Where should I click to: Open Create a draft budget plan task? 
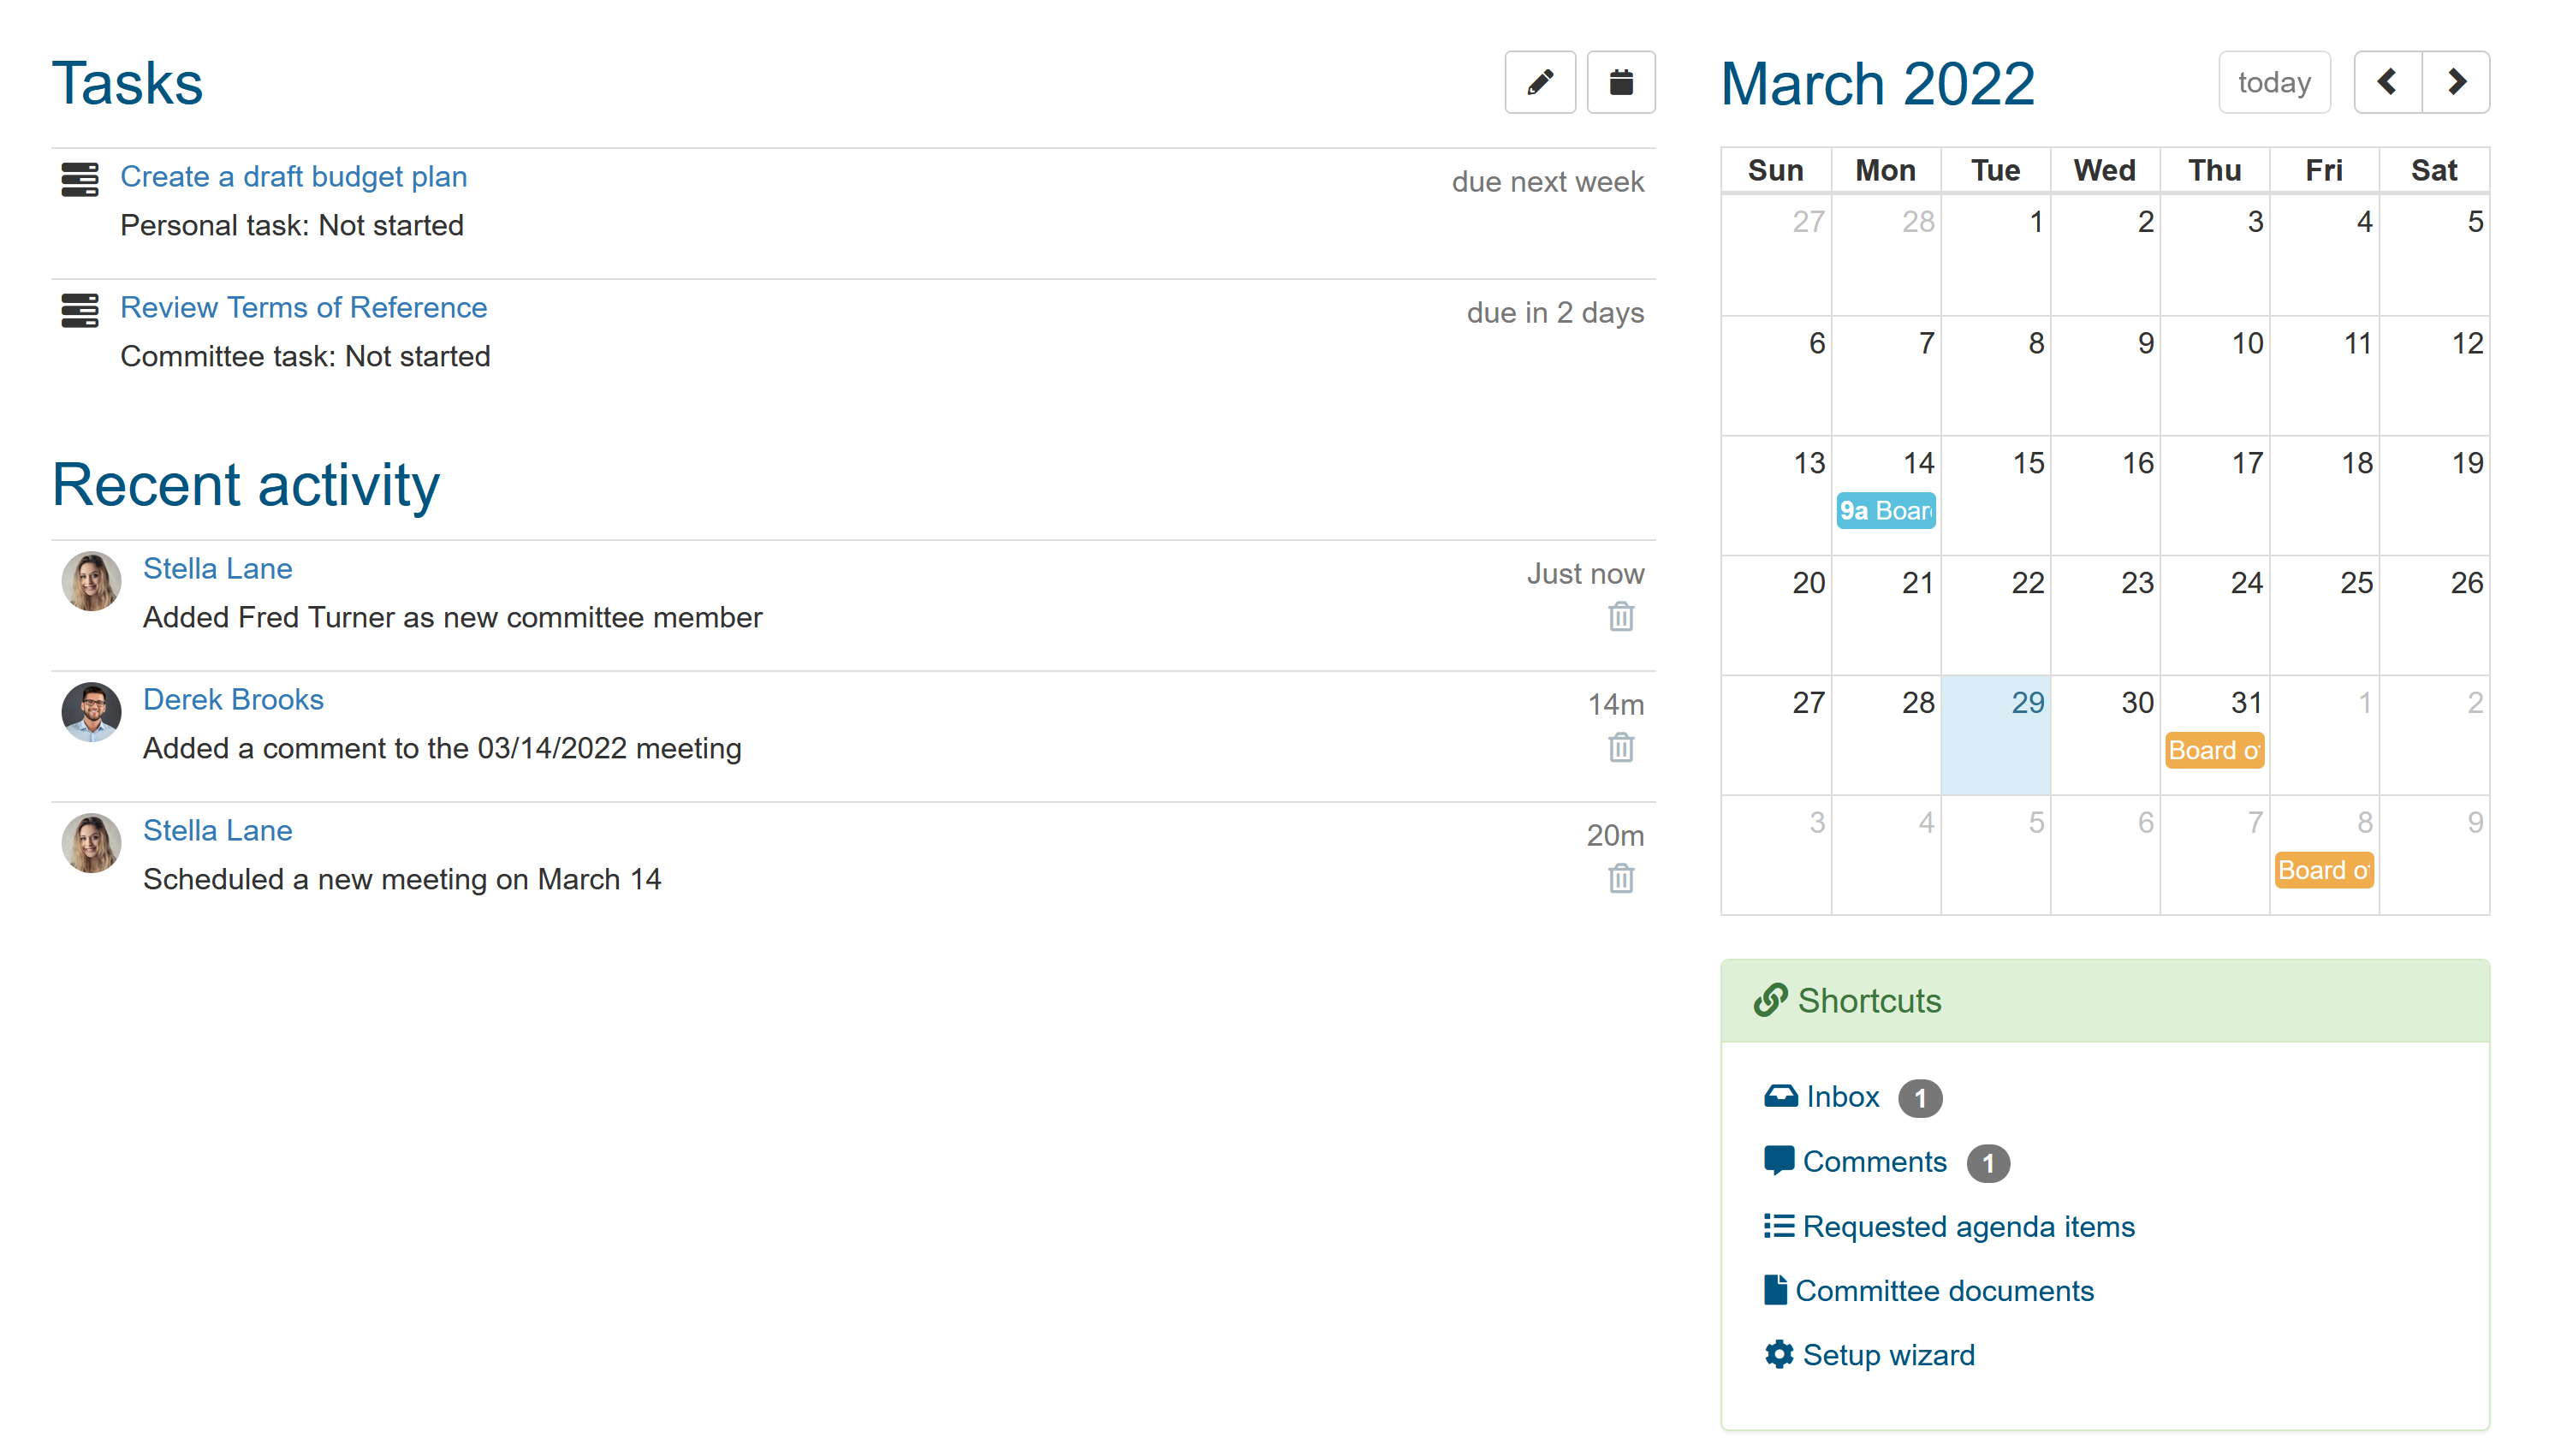293,177
